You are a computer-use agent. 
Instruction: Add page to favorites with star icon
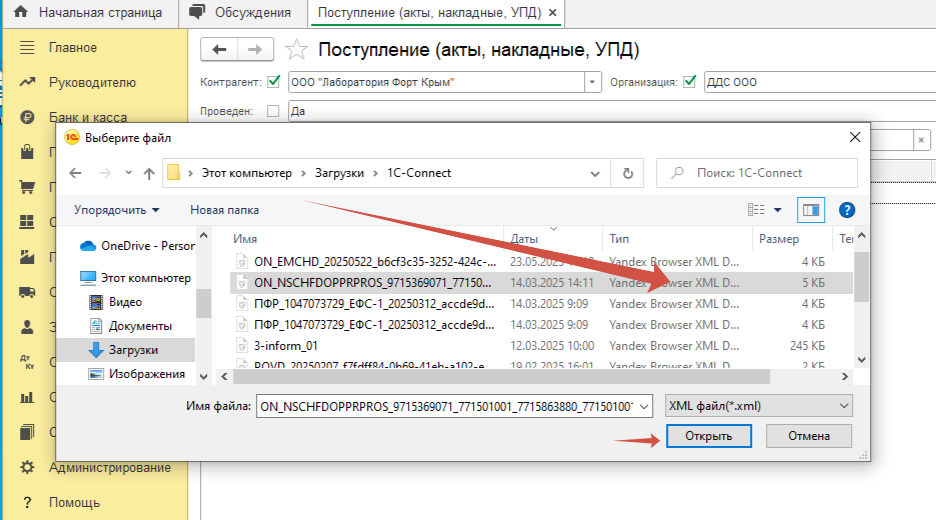coord(296,50)
